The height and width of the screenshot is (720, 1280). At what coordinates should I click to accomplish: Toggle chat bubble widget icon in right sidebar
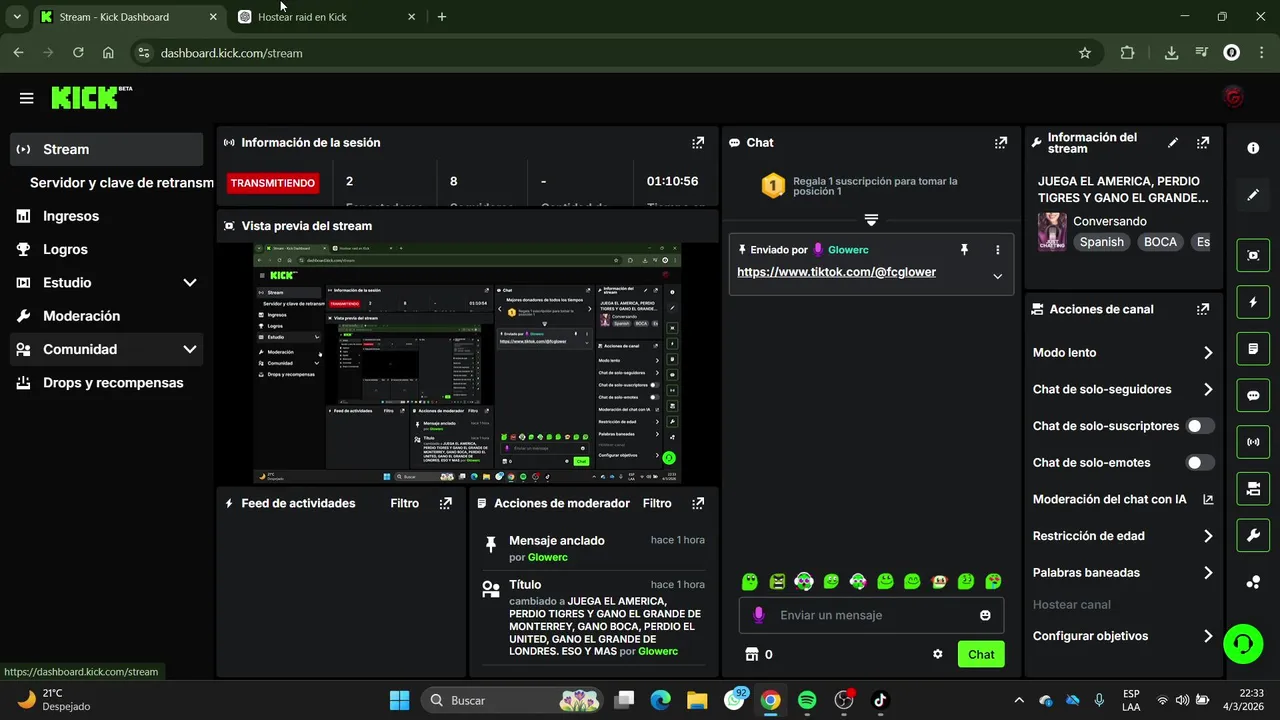(1253, 395)
